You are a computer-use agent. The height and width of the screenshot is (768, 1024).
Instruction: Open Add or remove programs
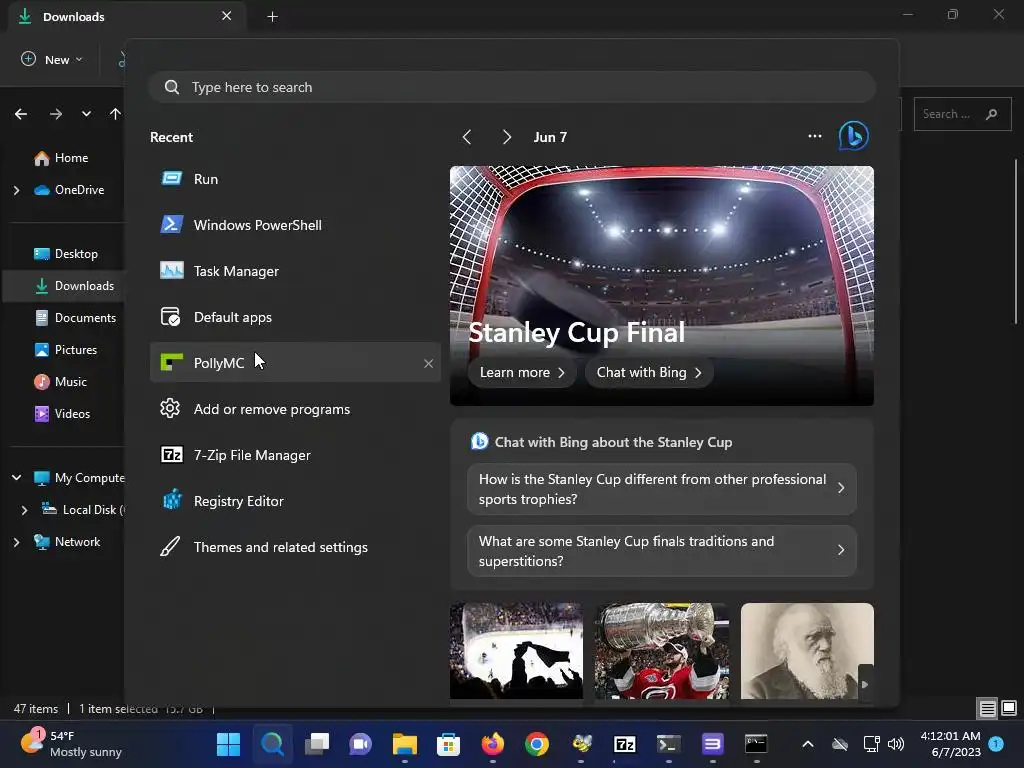click(x=295, y=409)
